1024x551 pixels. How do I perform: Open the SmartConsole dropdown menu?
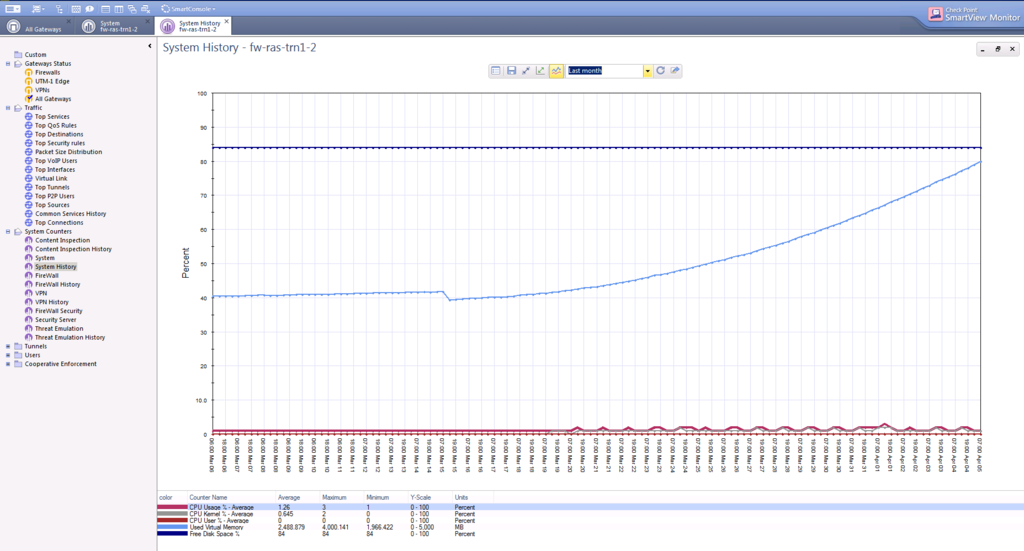click(x=189, y=8)
